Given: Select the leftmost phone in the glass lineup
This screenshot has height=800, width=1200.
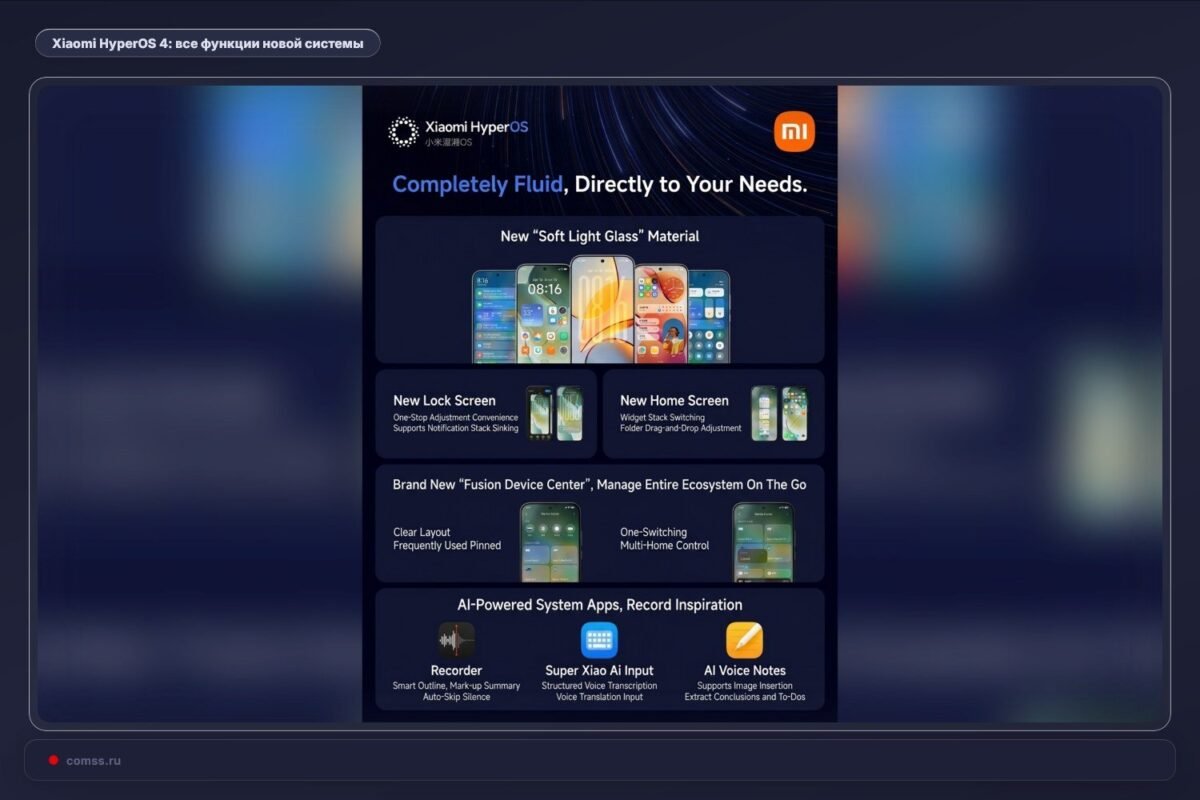Looking at the screenshot, I should (x=493, y=316).
